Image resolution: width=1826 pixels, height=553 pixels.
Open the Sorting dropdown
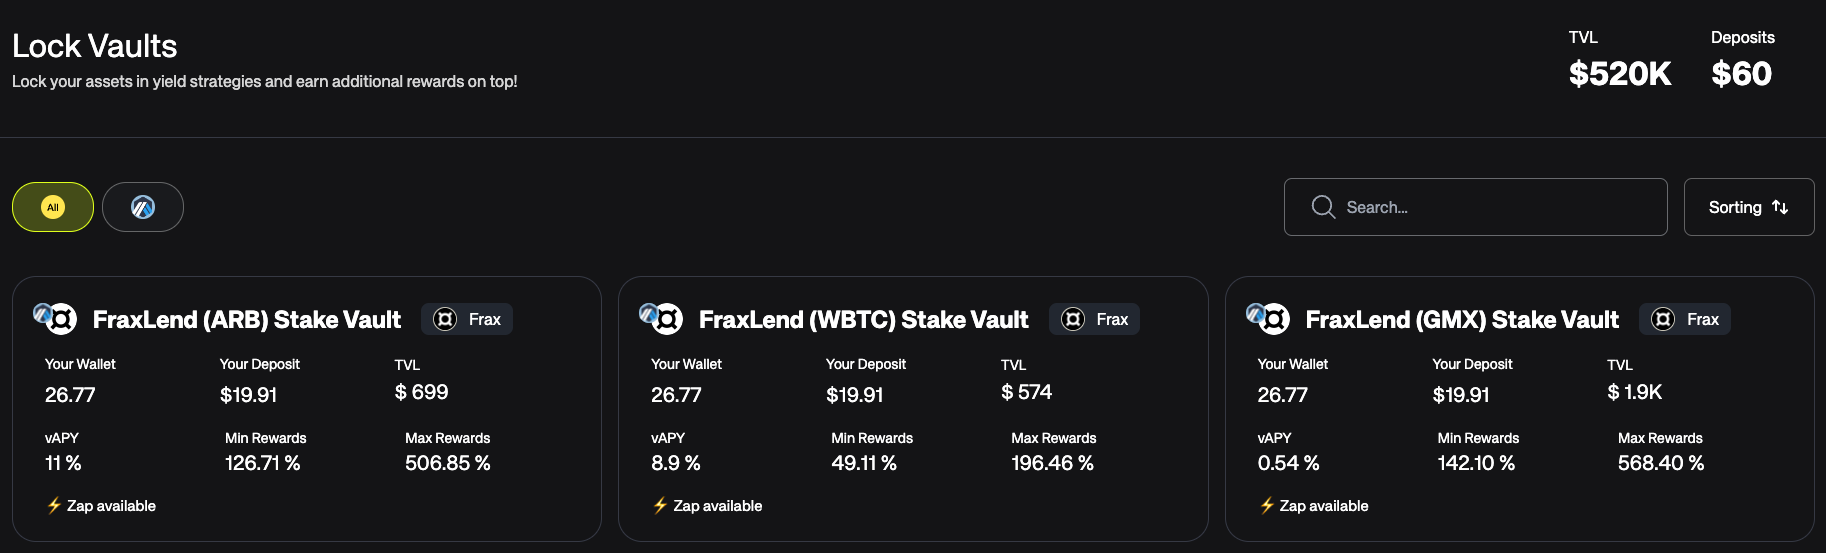pos(1748,207)
